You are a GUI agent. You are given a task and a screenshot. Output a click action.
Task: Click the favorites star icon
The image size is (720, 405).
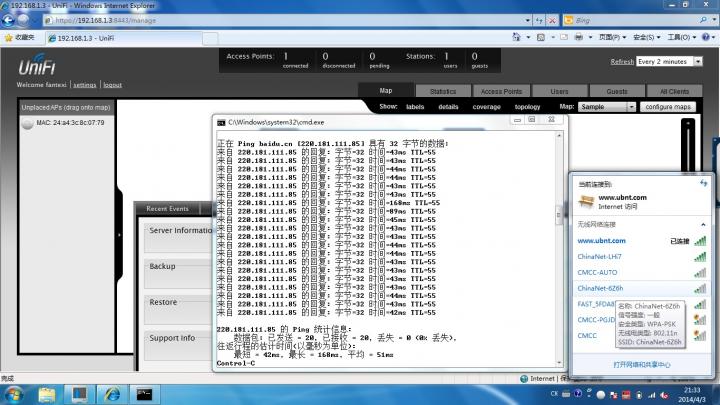[8, 38]
